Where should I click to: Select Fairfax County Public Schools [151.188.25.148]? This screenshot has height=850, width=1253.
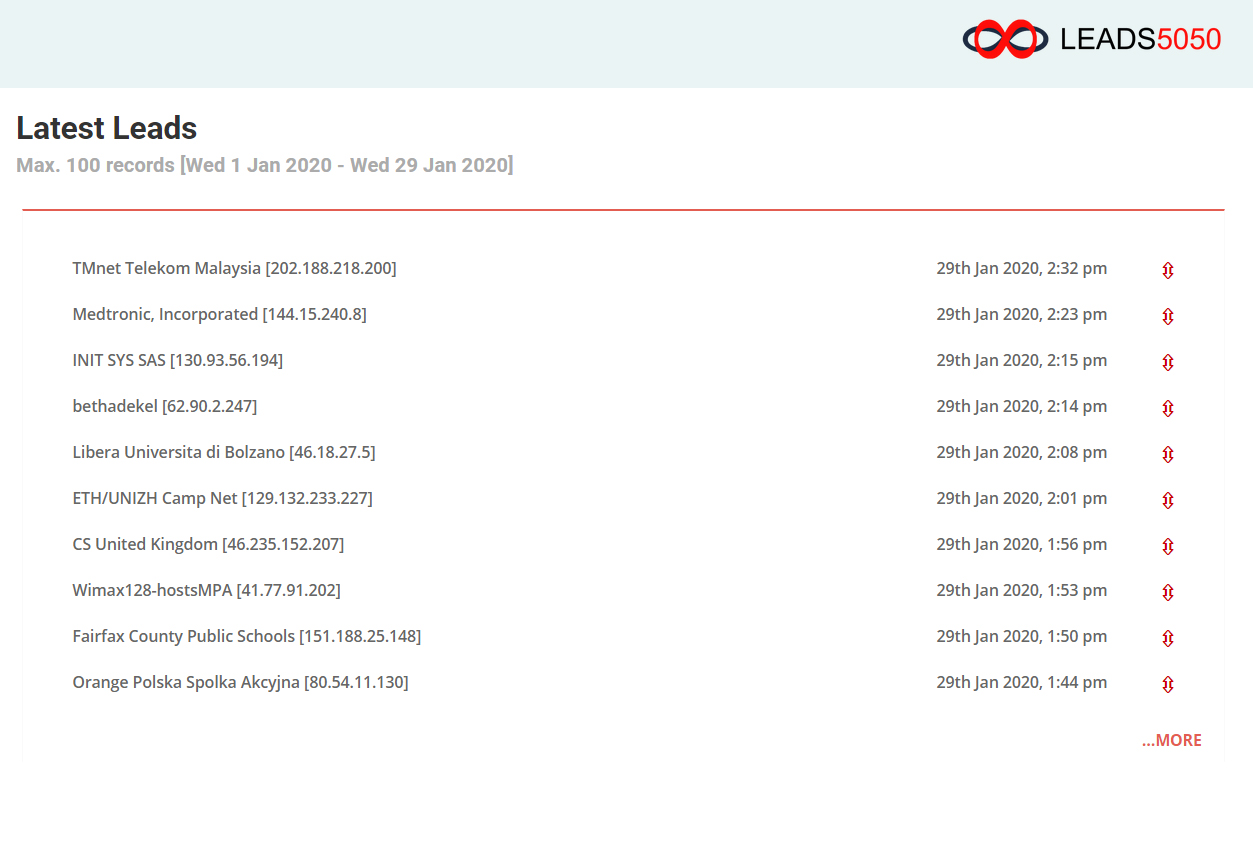click(246, 636)
